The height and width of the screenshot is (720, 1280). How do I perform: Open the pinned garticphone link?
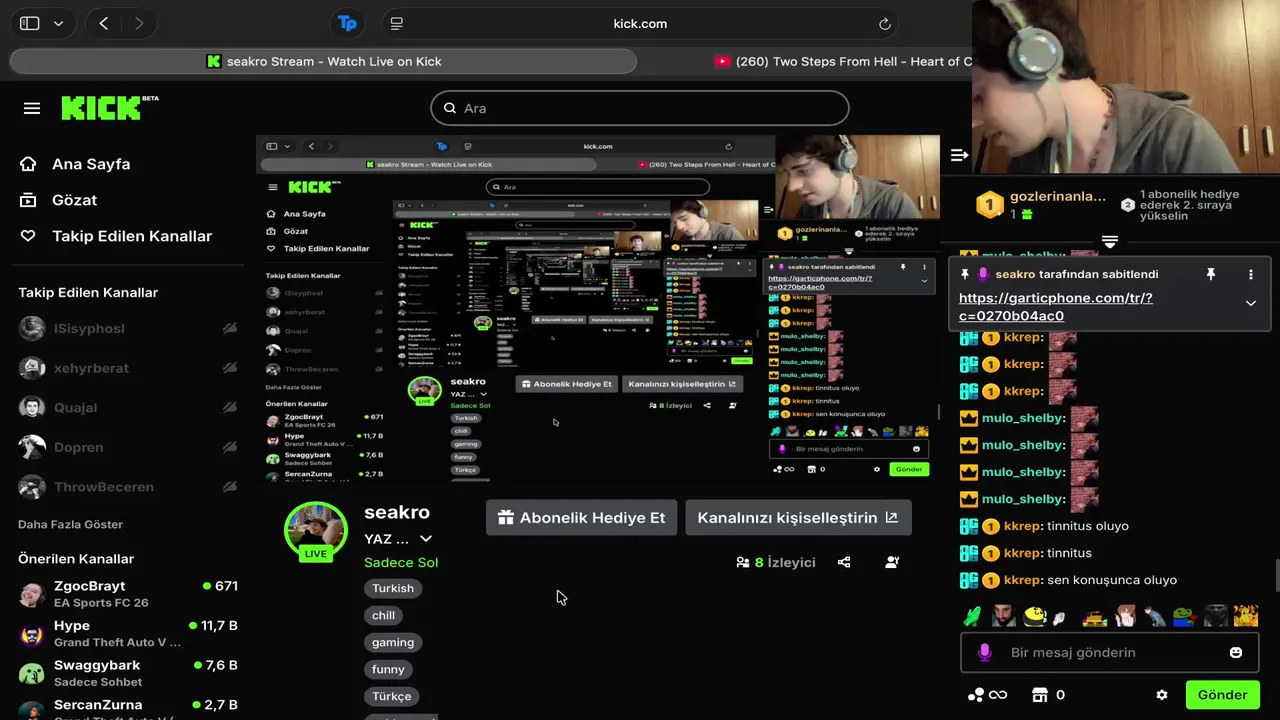click(x=1056, y=306)
